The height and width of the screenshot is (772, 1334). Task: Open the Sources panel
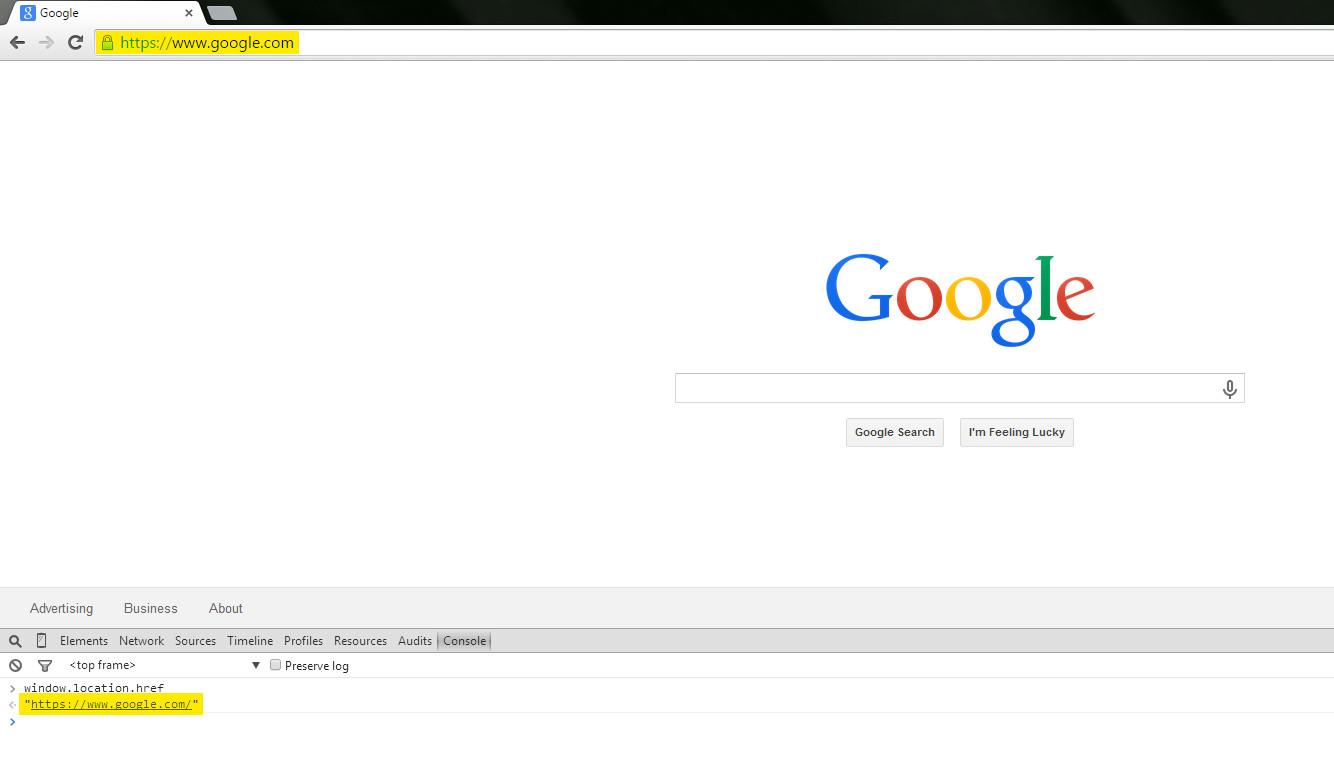tap(195, 641)
